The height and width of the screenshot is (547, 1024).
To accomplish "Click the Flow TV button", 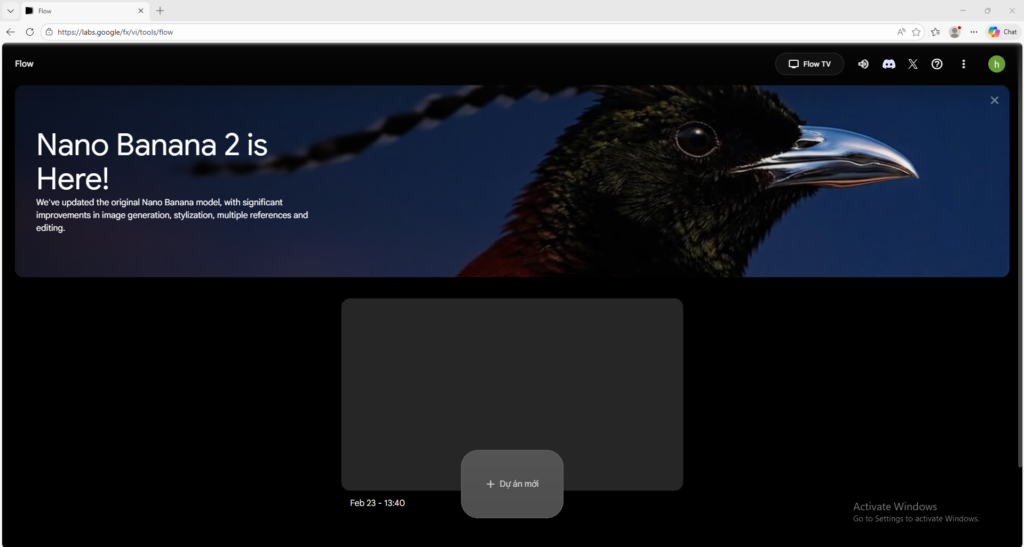I will coord(809,64).
